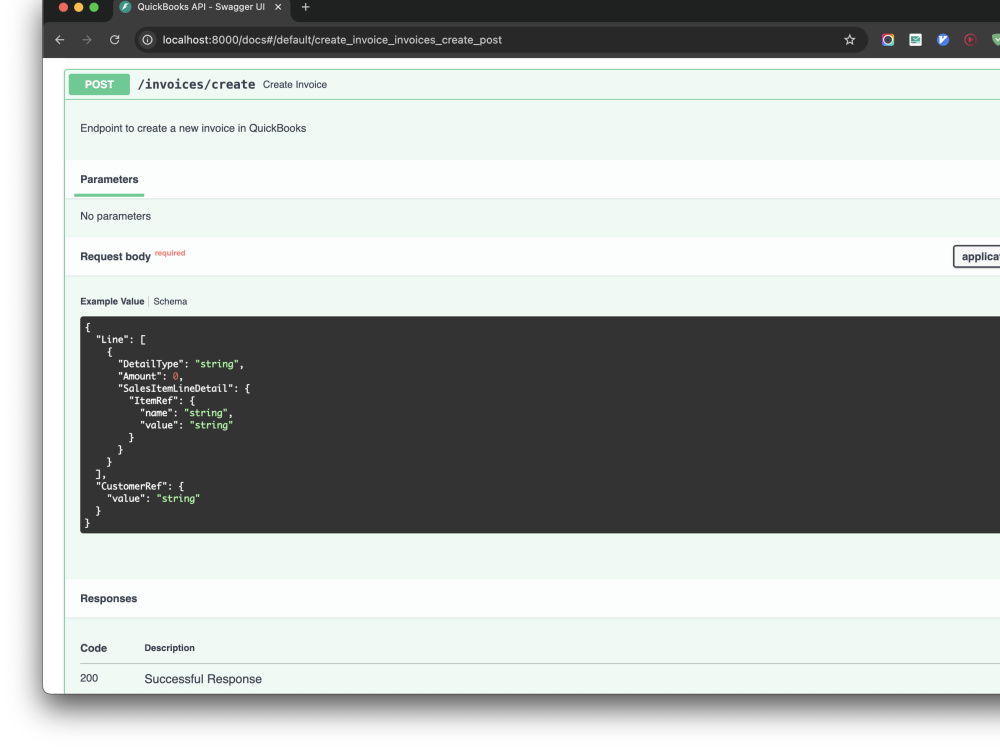This screenshot has width=1000, height=750.
Task: Open the site info icon in address bar
Action: pyautogui.click(x=147, y=40)
